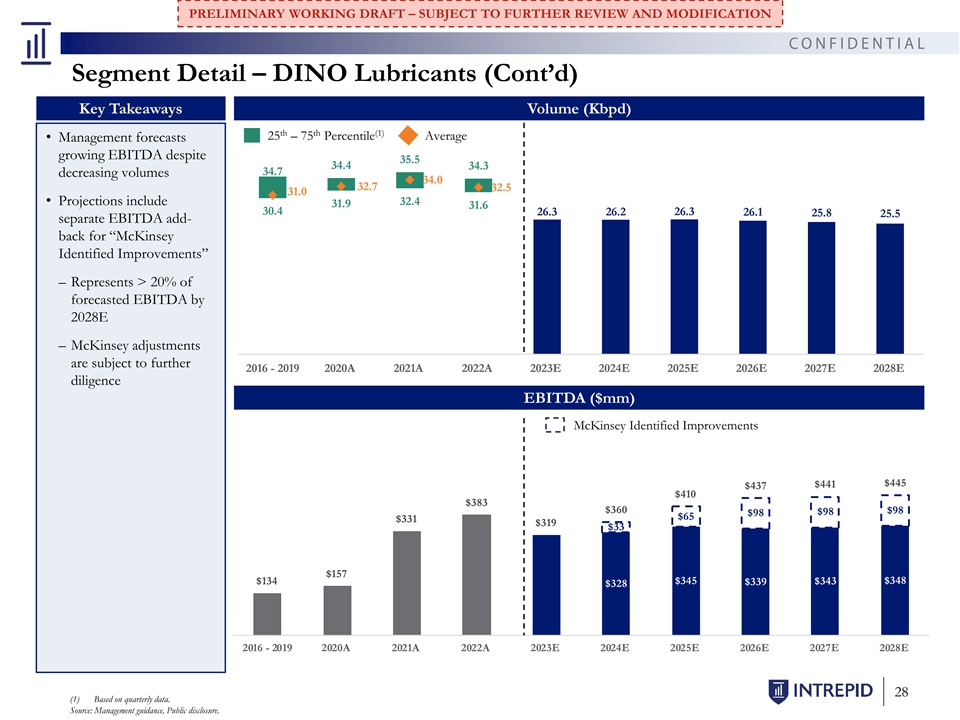Viewport: 960px width, 720px height.
Task: Click the INTREPID wordmark
Action: click(x=833, y=691)
